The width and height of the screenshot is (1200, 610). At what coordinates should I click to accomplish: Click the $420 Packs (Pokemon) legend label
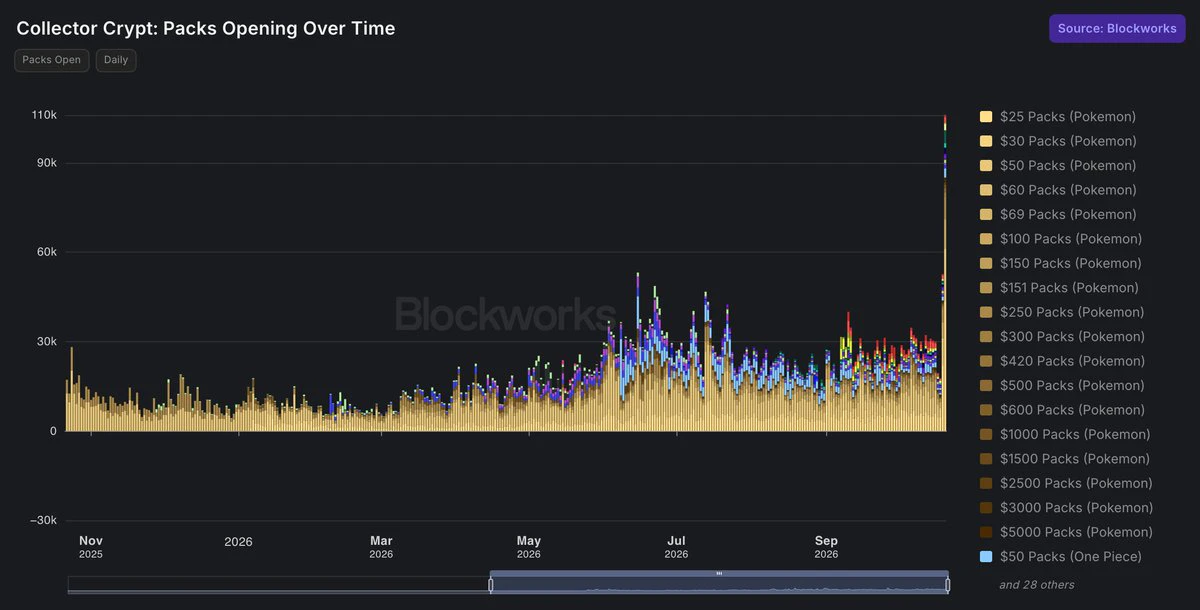(1072, 361)
